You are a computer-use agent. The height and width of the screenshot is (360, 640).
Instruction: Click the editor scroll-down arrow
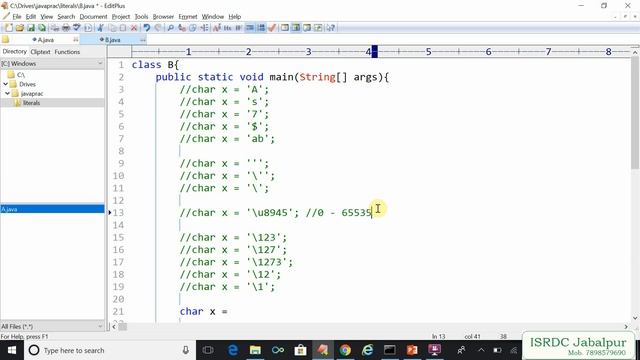click(635, 318)
